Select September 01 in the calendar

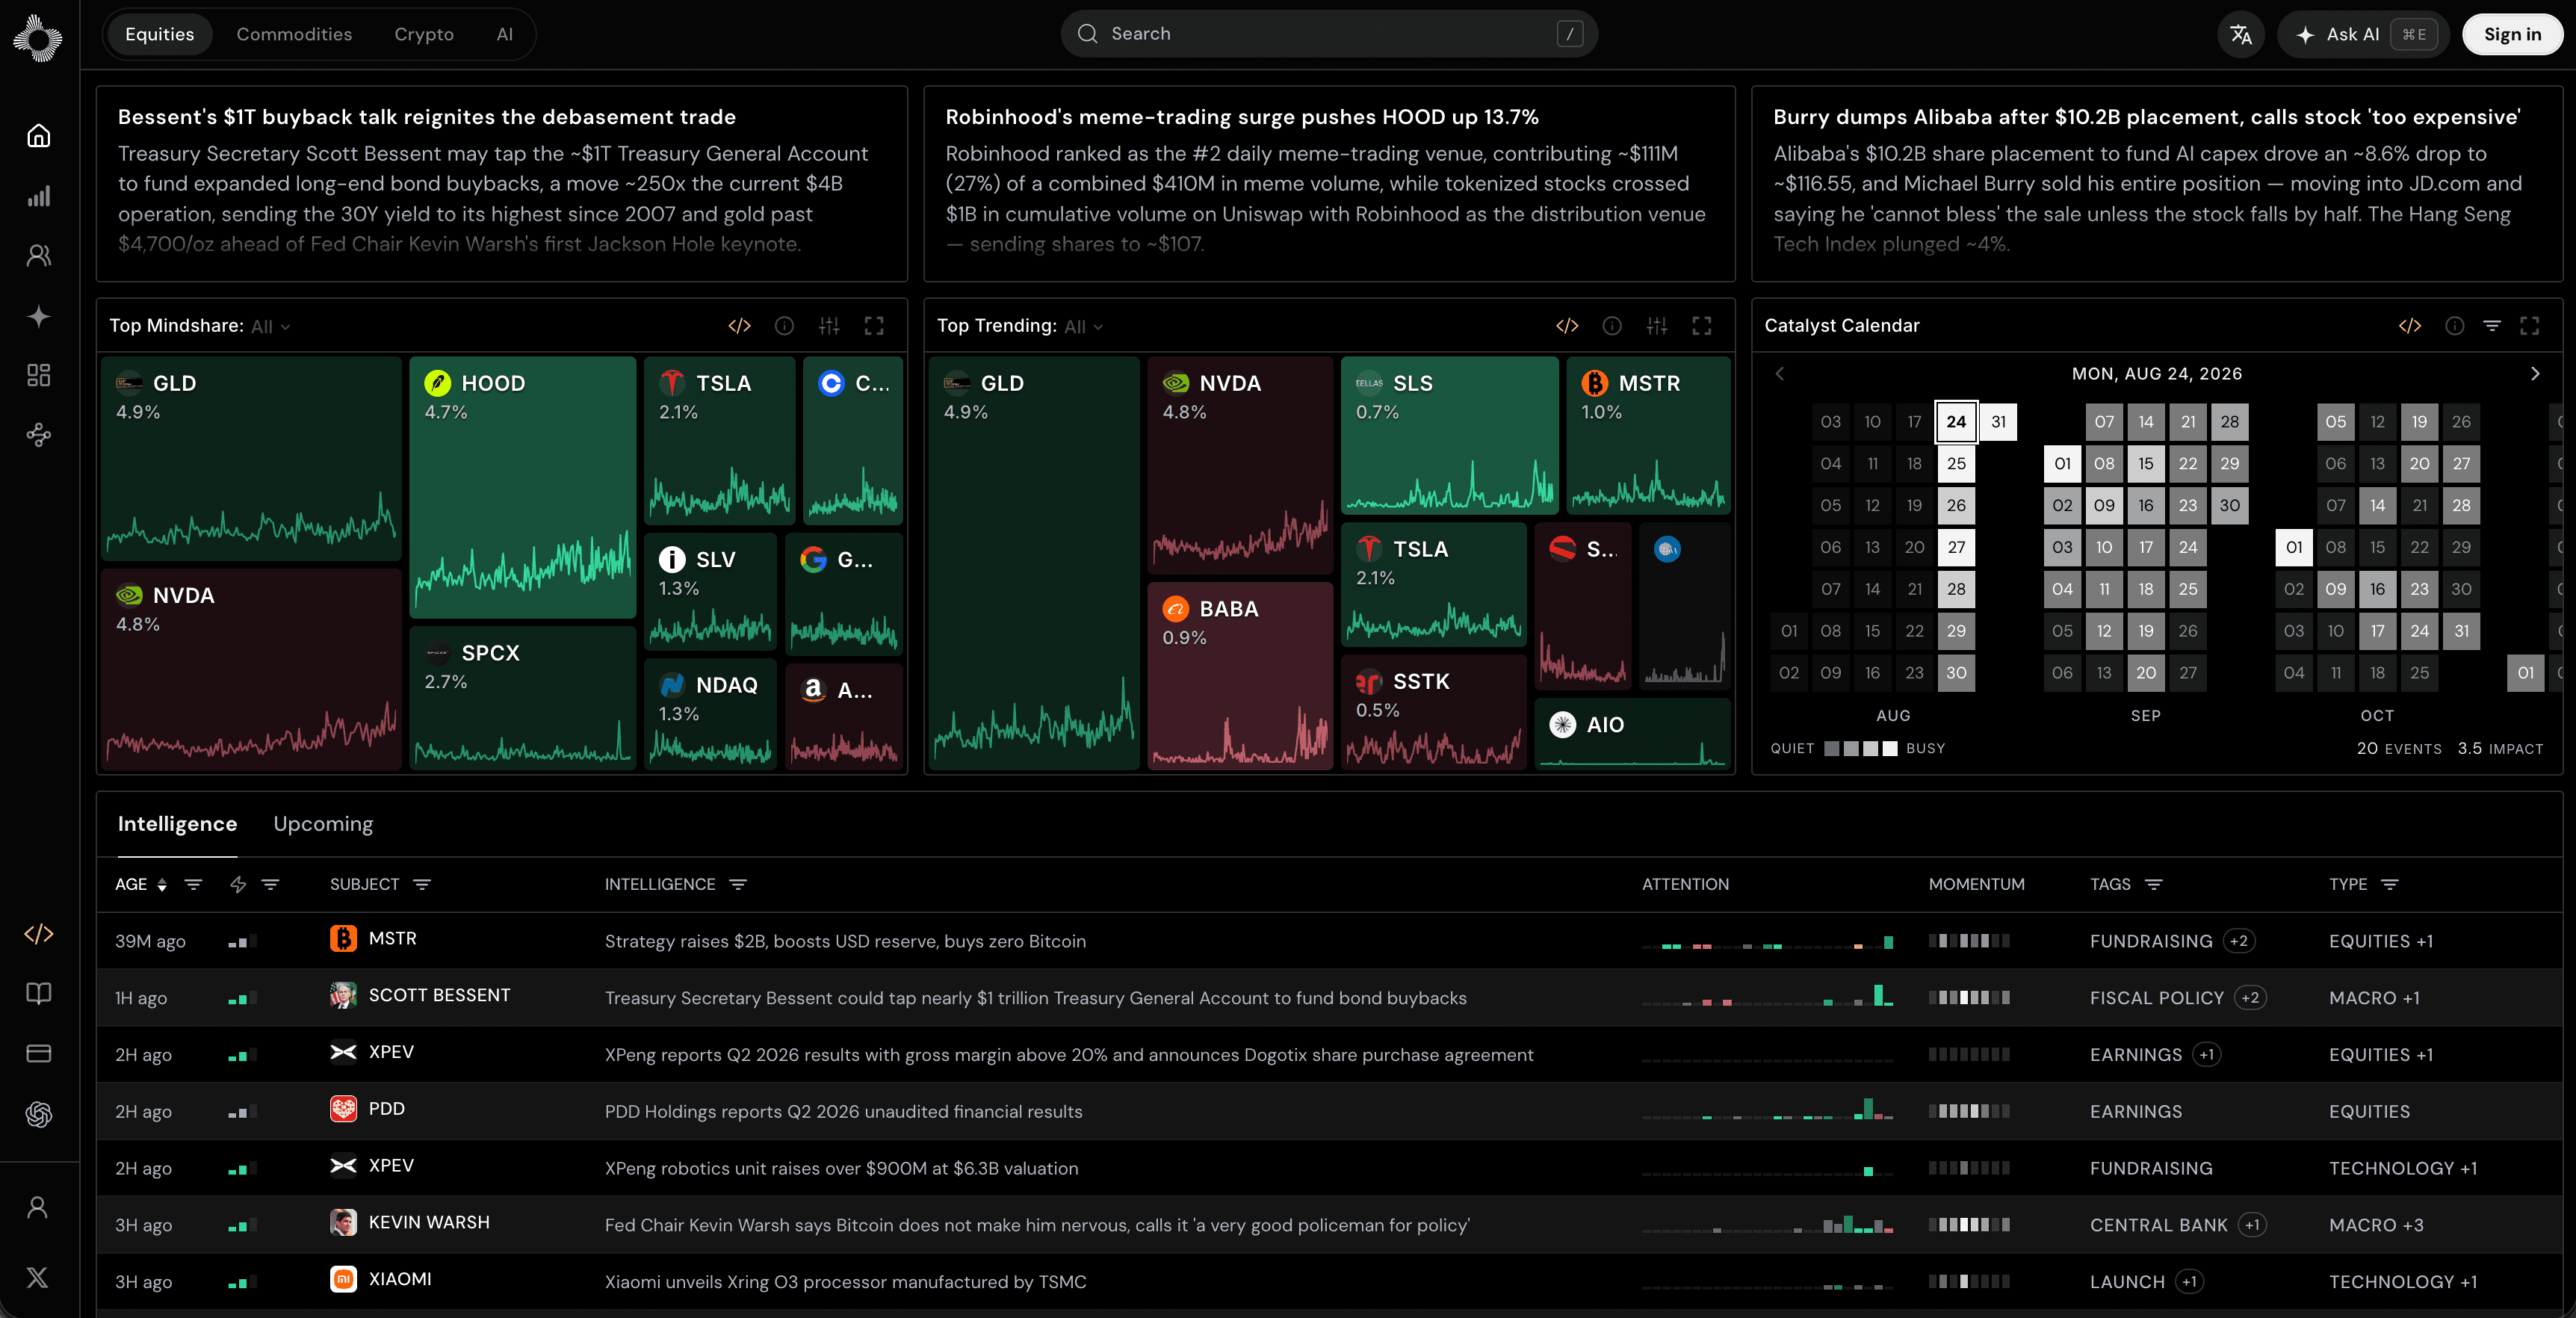[x=2062, y=464]
